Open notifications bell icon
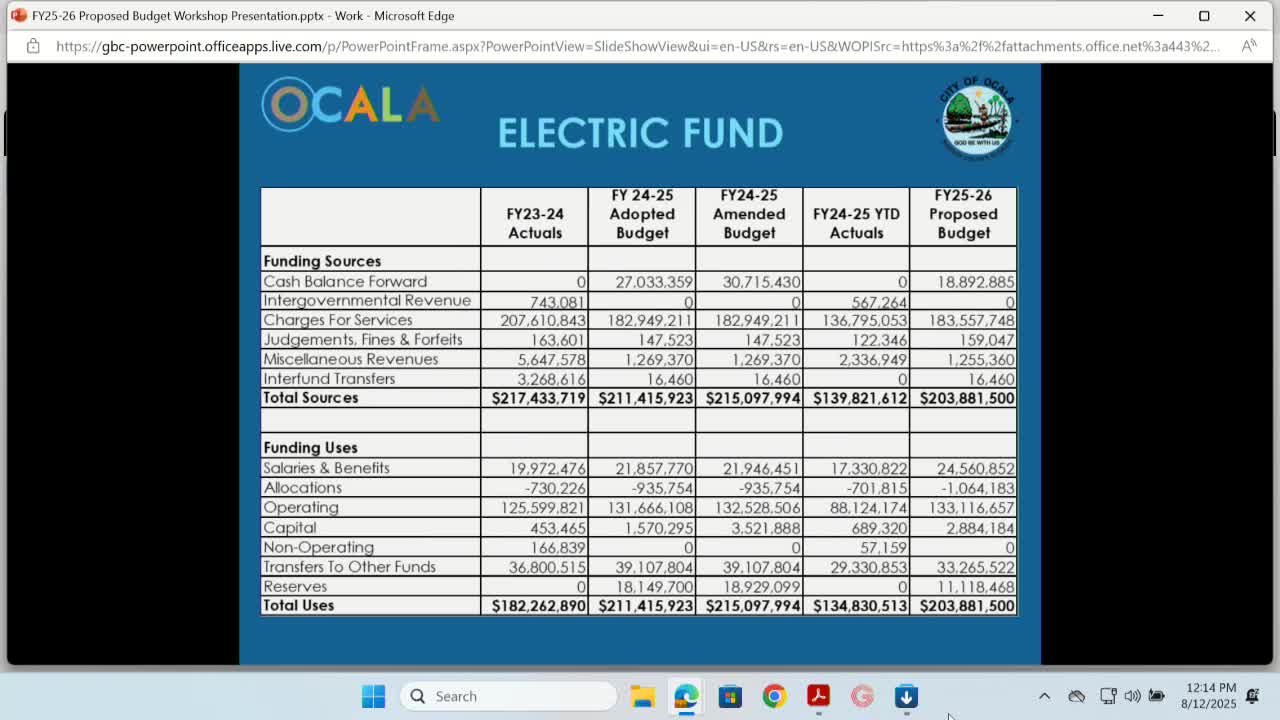This screenshot has width=1280, height=720. coord(1252,696)
